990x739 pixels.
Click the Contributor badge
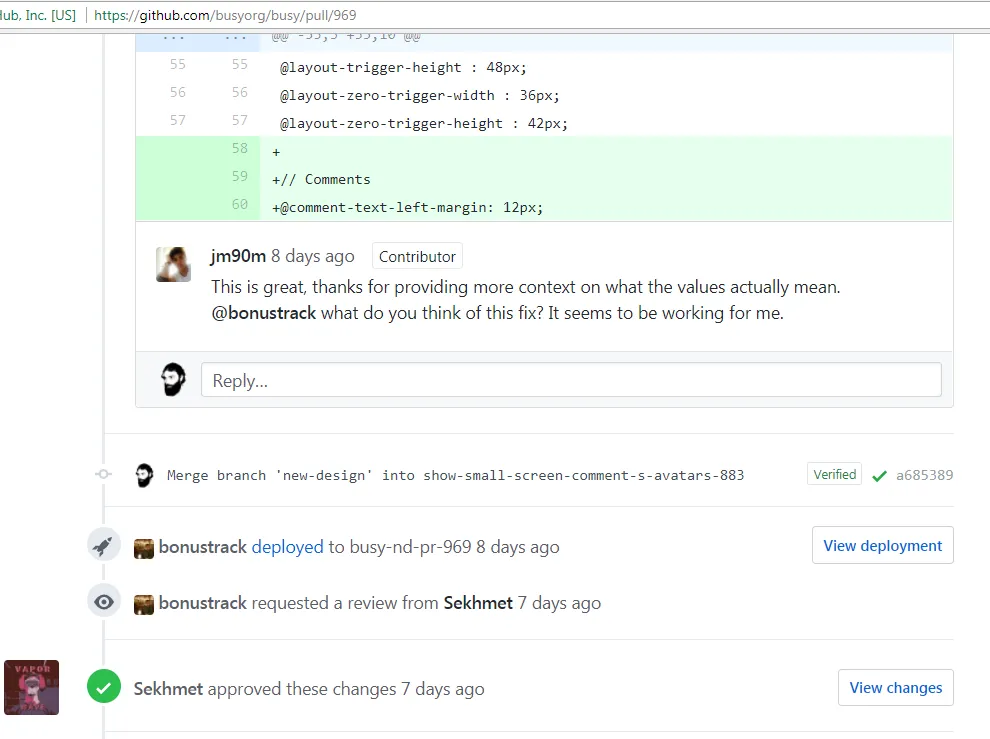pos(417,256)
